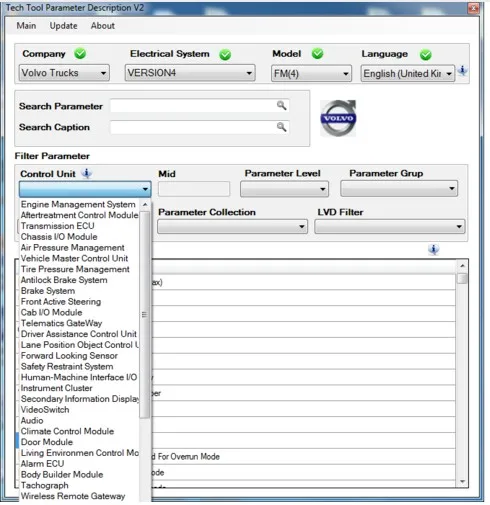This screenshot has height=505, width=490.
Task: Click the info icon next to Control Unit
Action: pos(87,173)
